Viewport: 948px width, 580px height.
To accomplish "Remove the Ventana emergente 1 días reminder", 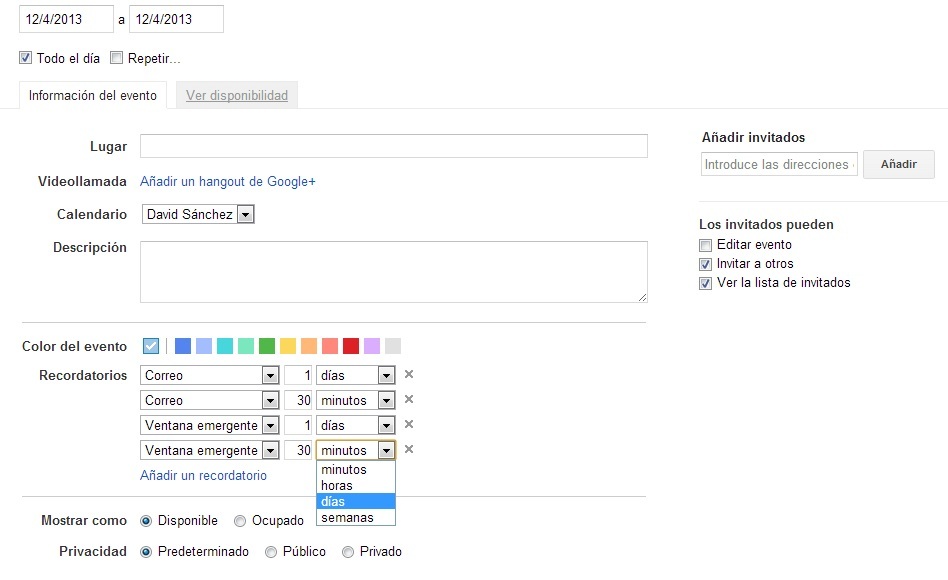I will point(408,425).
